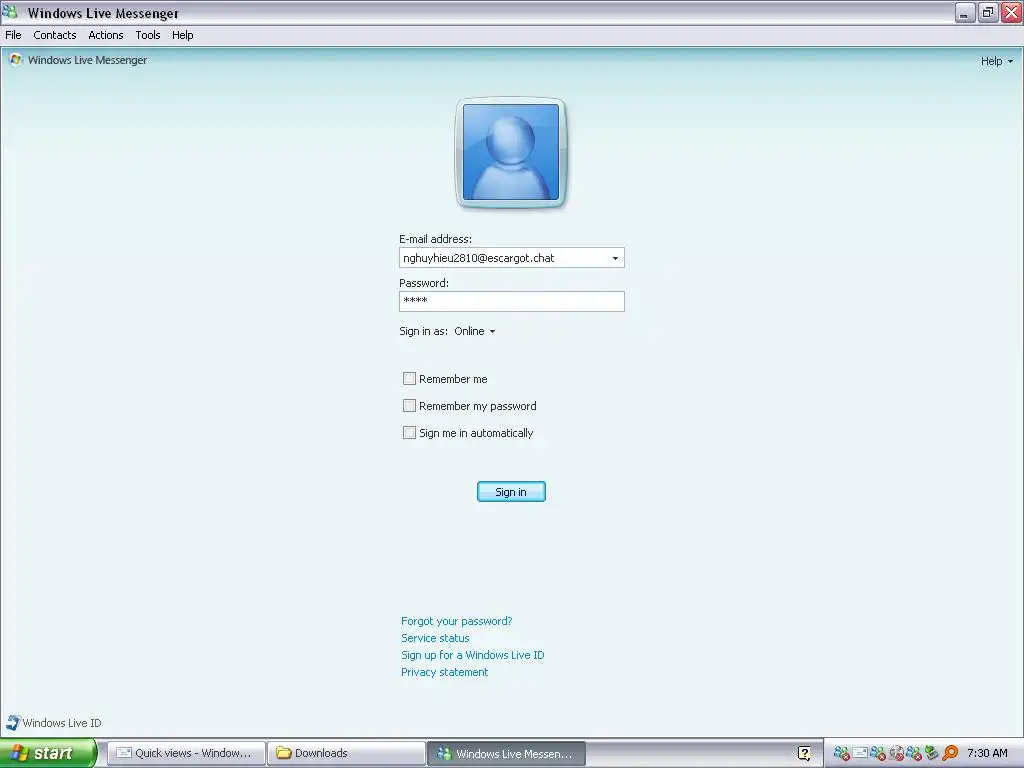The width and height of the screenshot is (1024, 768).
Task: Click the Windows flag icon beside Windows Live Messenger
Action: click(x=15, y=59)
